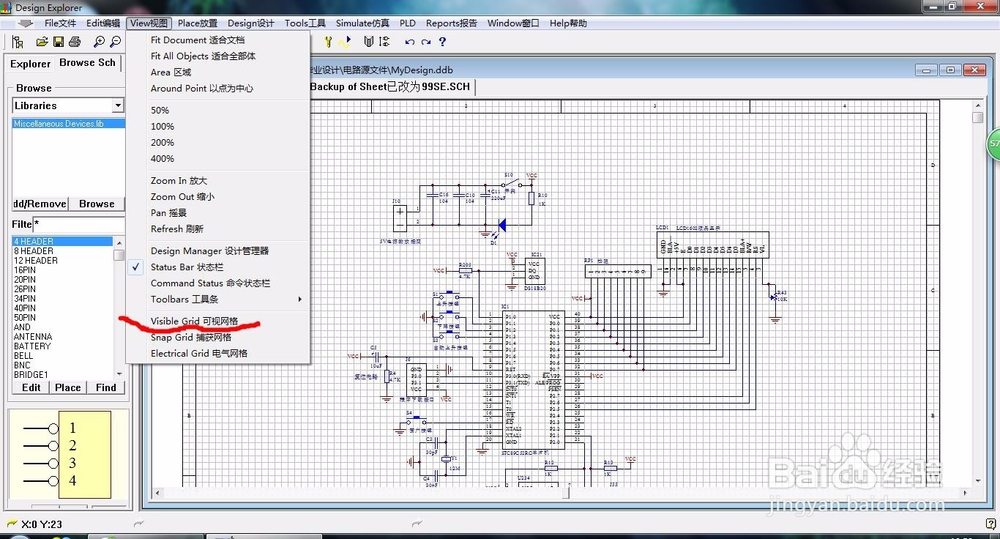Switch to the Explorer tab
Viewport: 1000px width, 539px height.
[x=30, y=64]
